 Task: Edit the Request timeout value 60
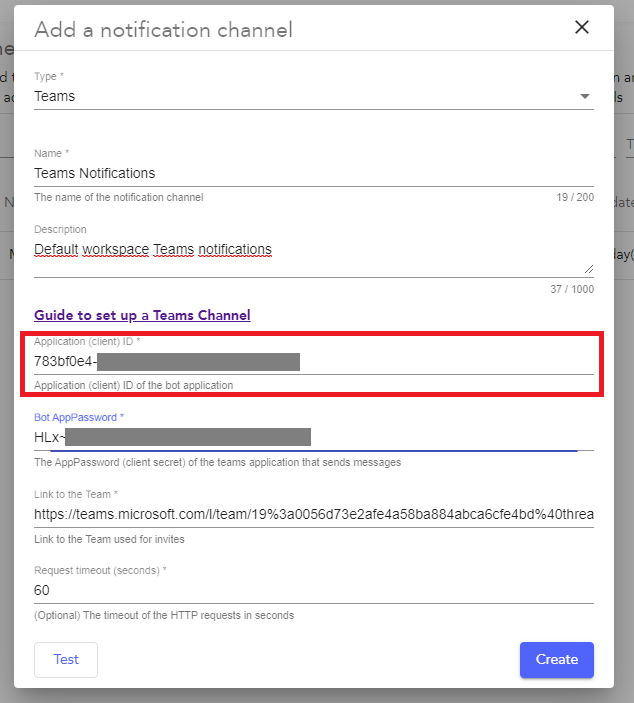pos(314,590)
